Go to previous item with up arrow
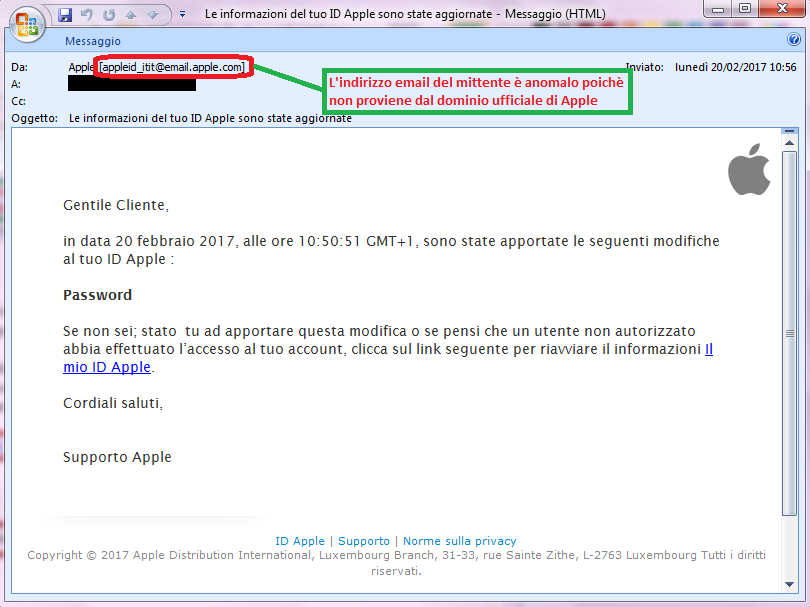The image size is (810, 607). point(131,15)
